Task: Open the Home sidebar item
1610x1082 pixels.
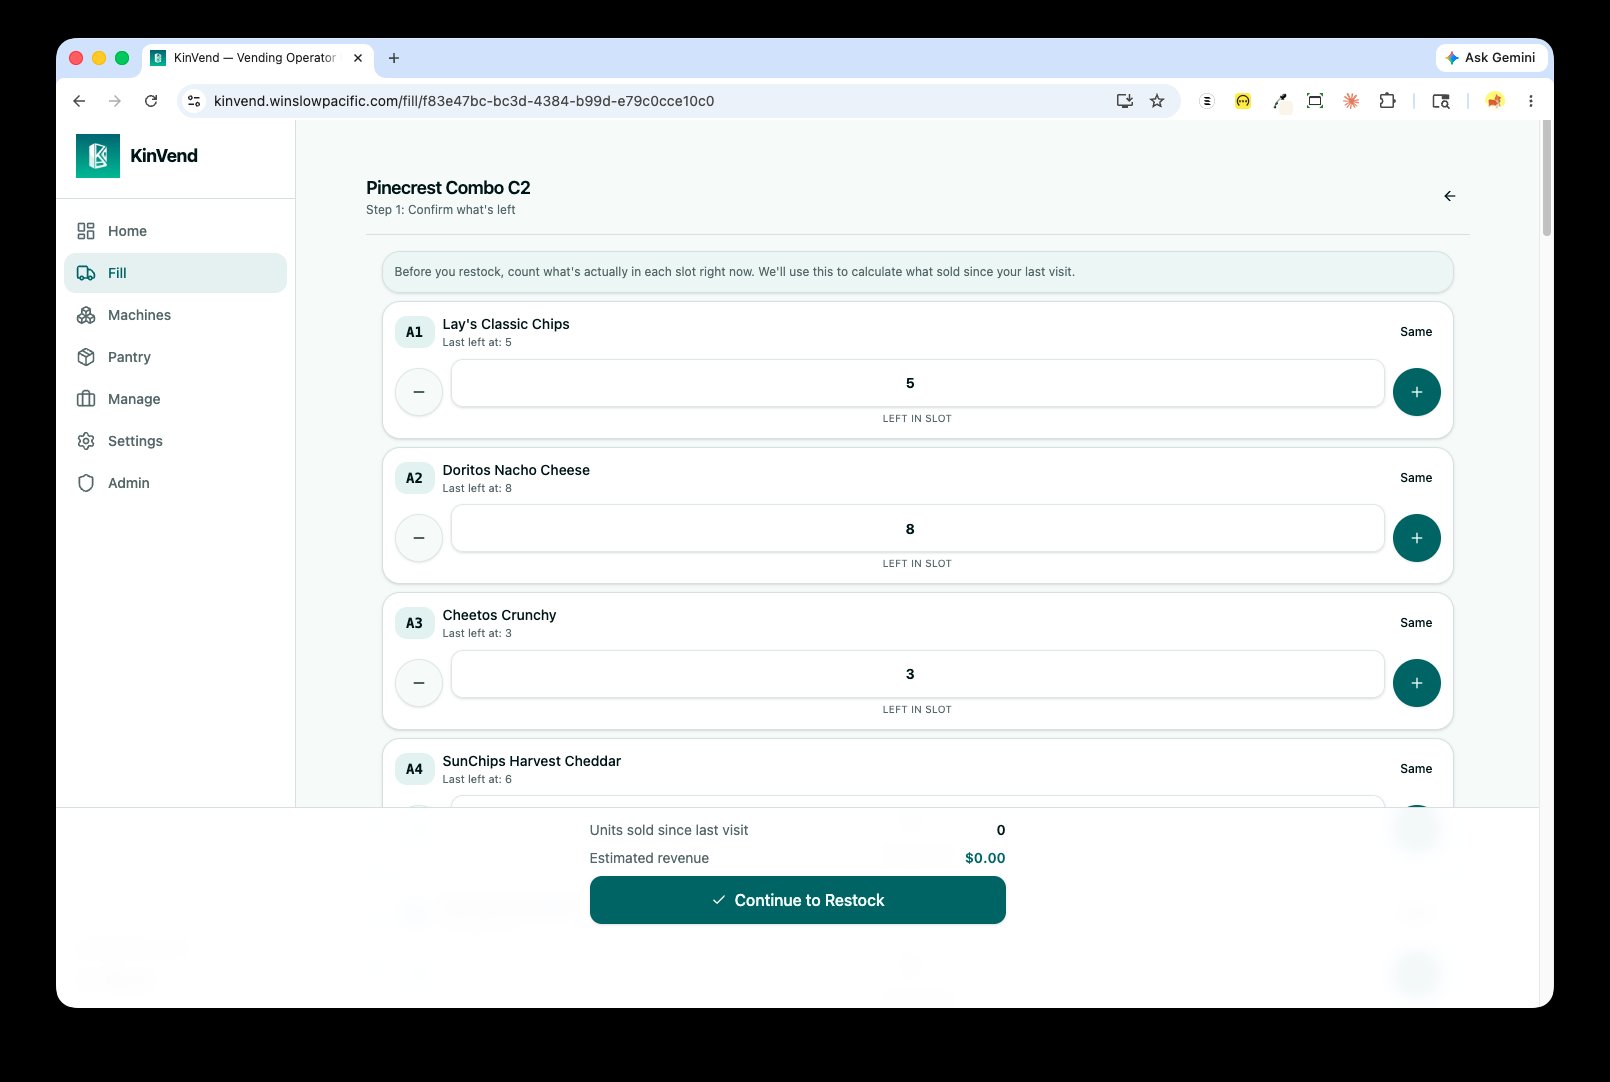Action: coord(175,231)
